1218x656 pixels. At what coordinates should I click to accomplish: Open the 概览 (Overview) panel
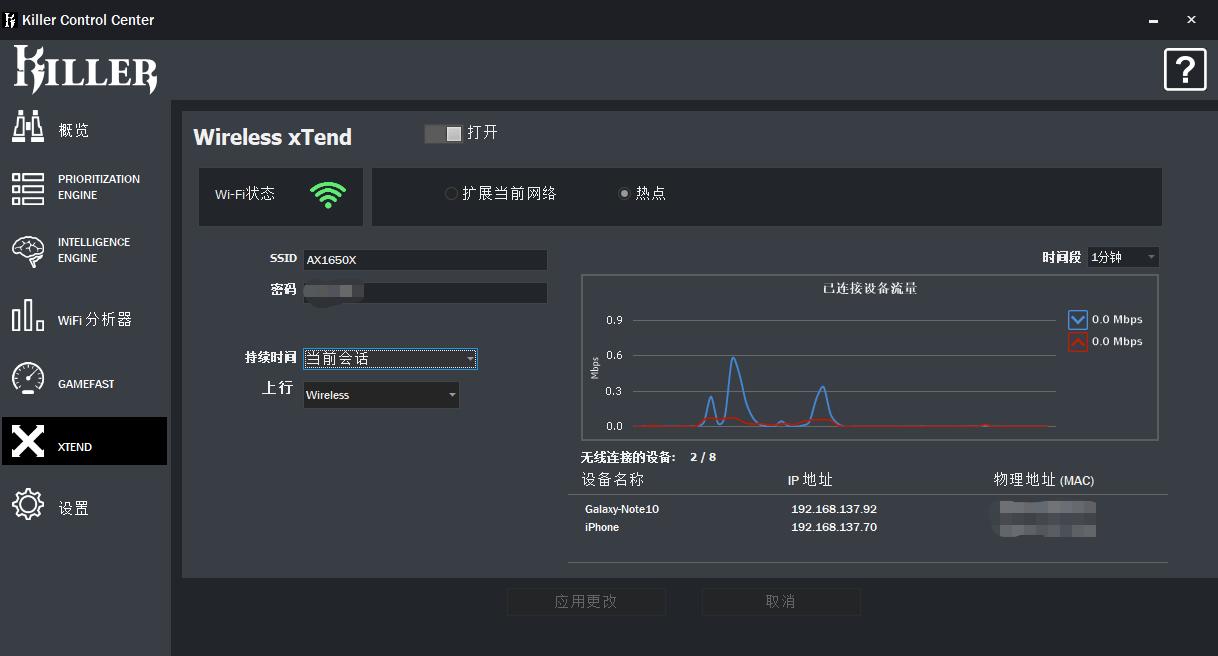(x=60, y=128)
